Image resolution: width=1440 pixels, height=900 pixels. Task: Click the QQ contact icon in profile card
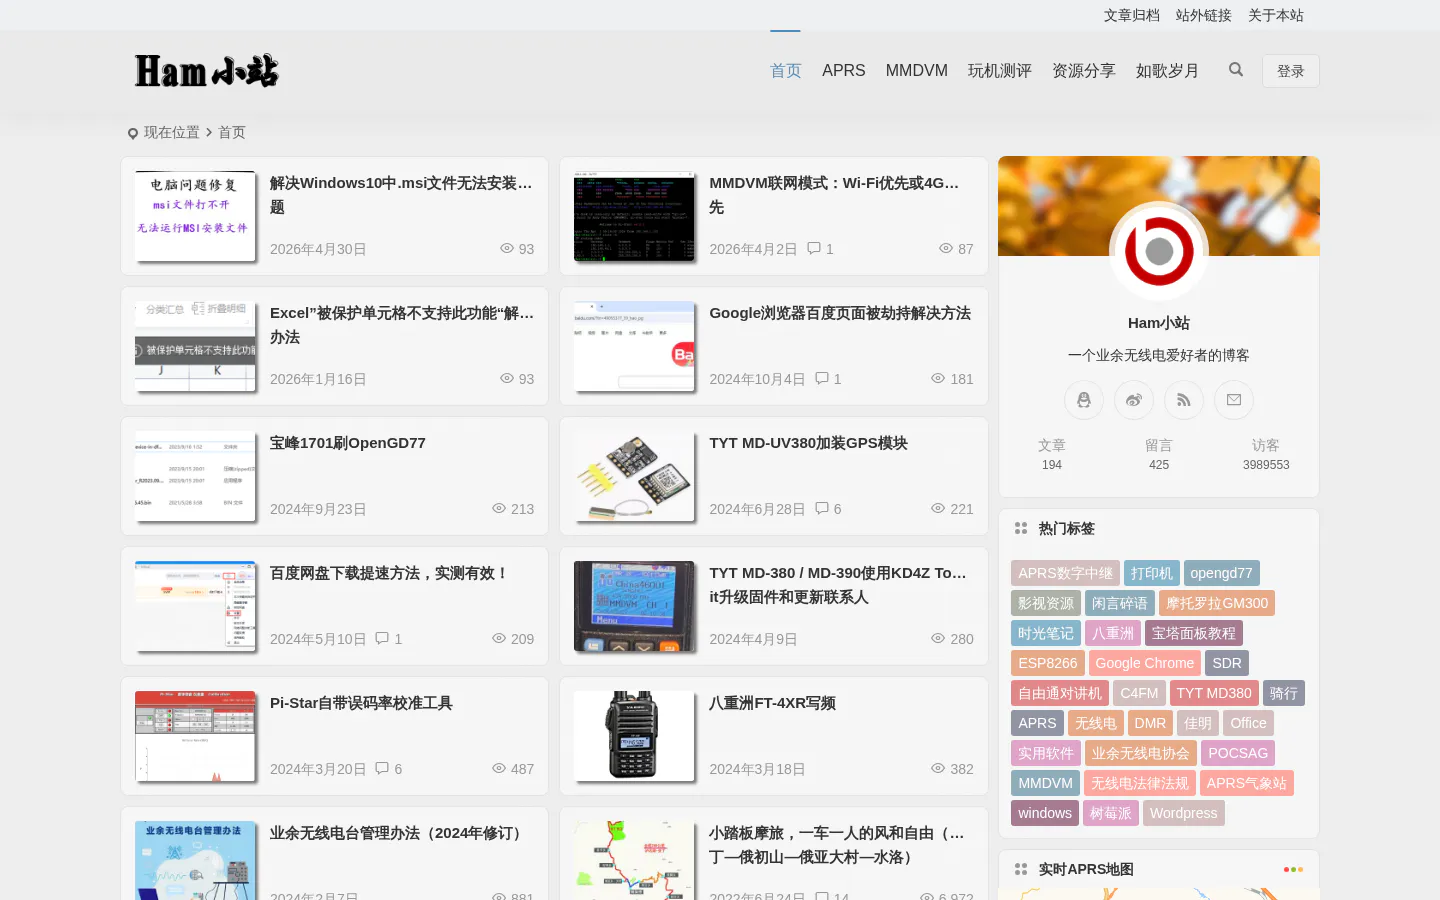(x=1084, y=400)
